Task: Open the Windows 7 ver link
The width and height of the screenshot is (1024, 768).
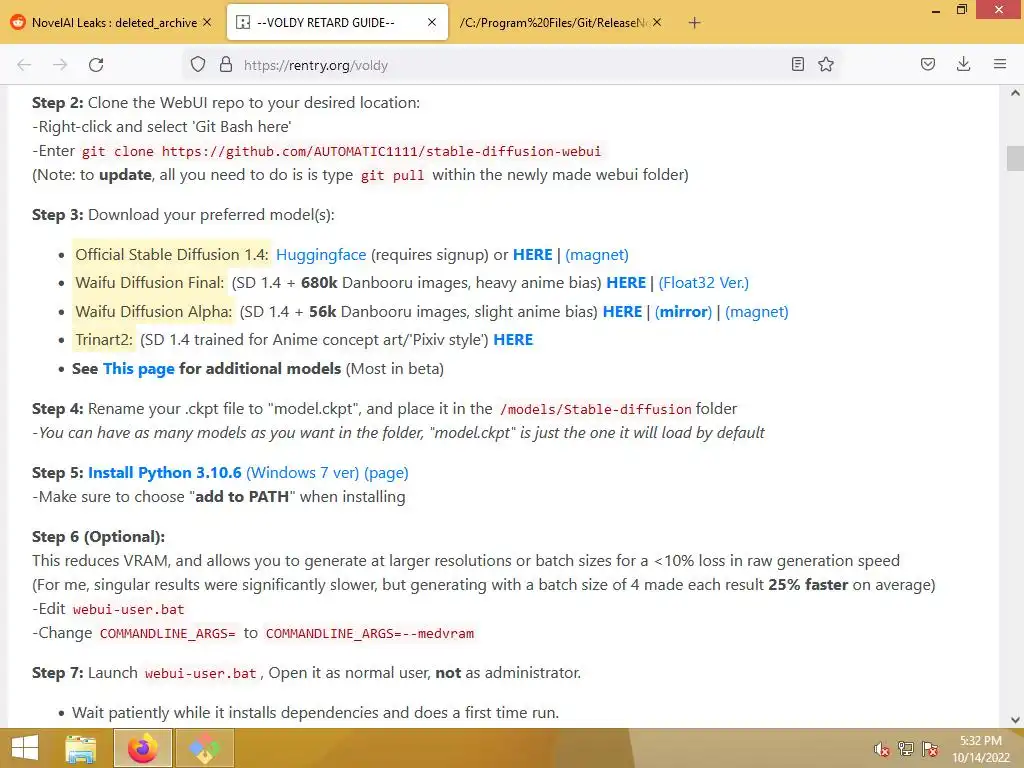Action: (x=302, y=472)
